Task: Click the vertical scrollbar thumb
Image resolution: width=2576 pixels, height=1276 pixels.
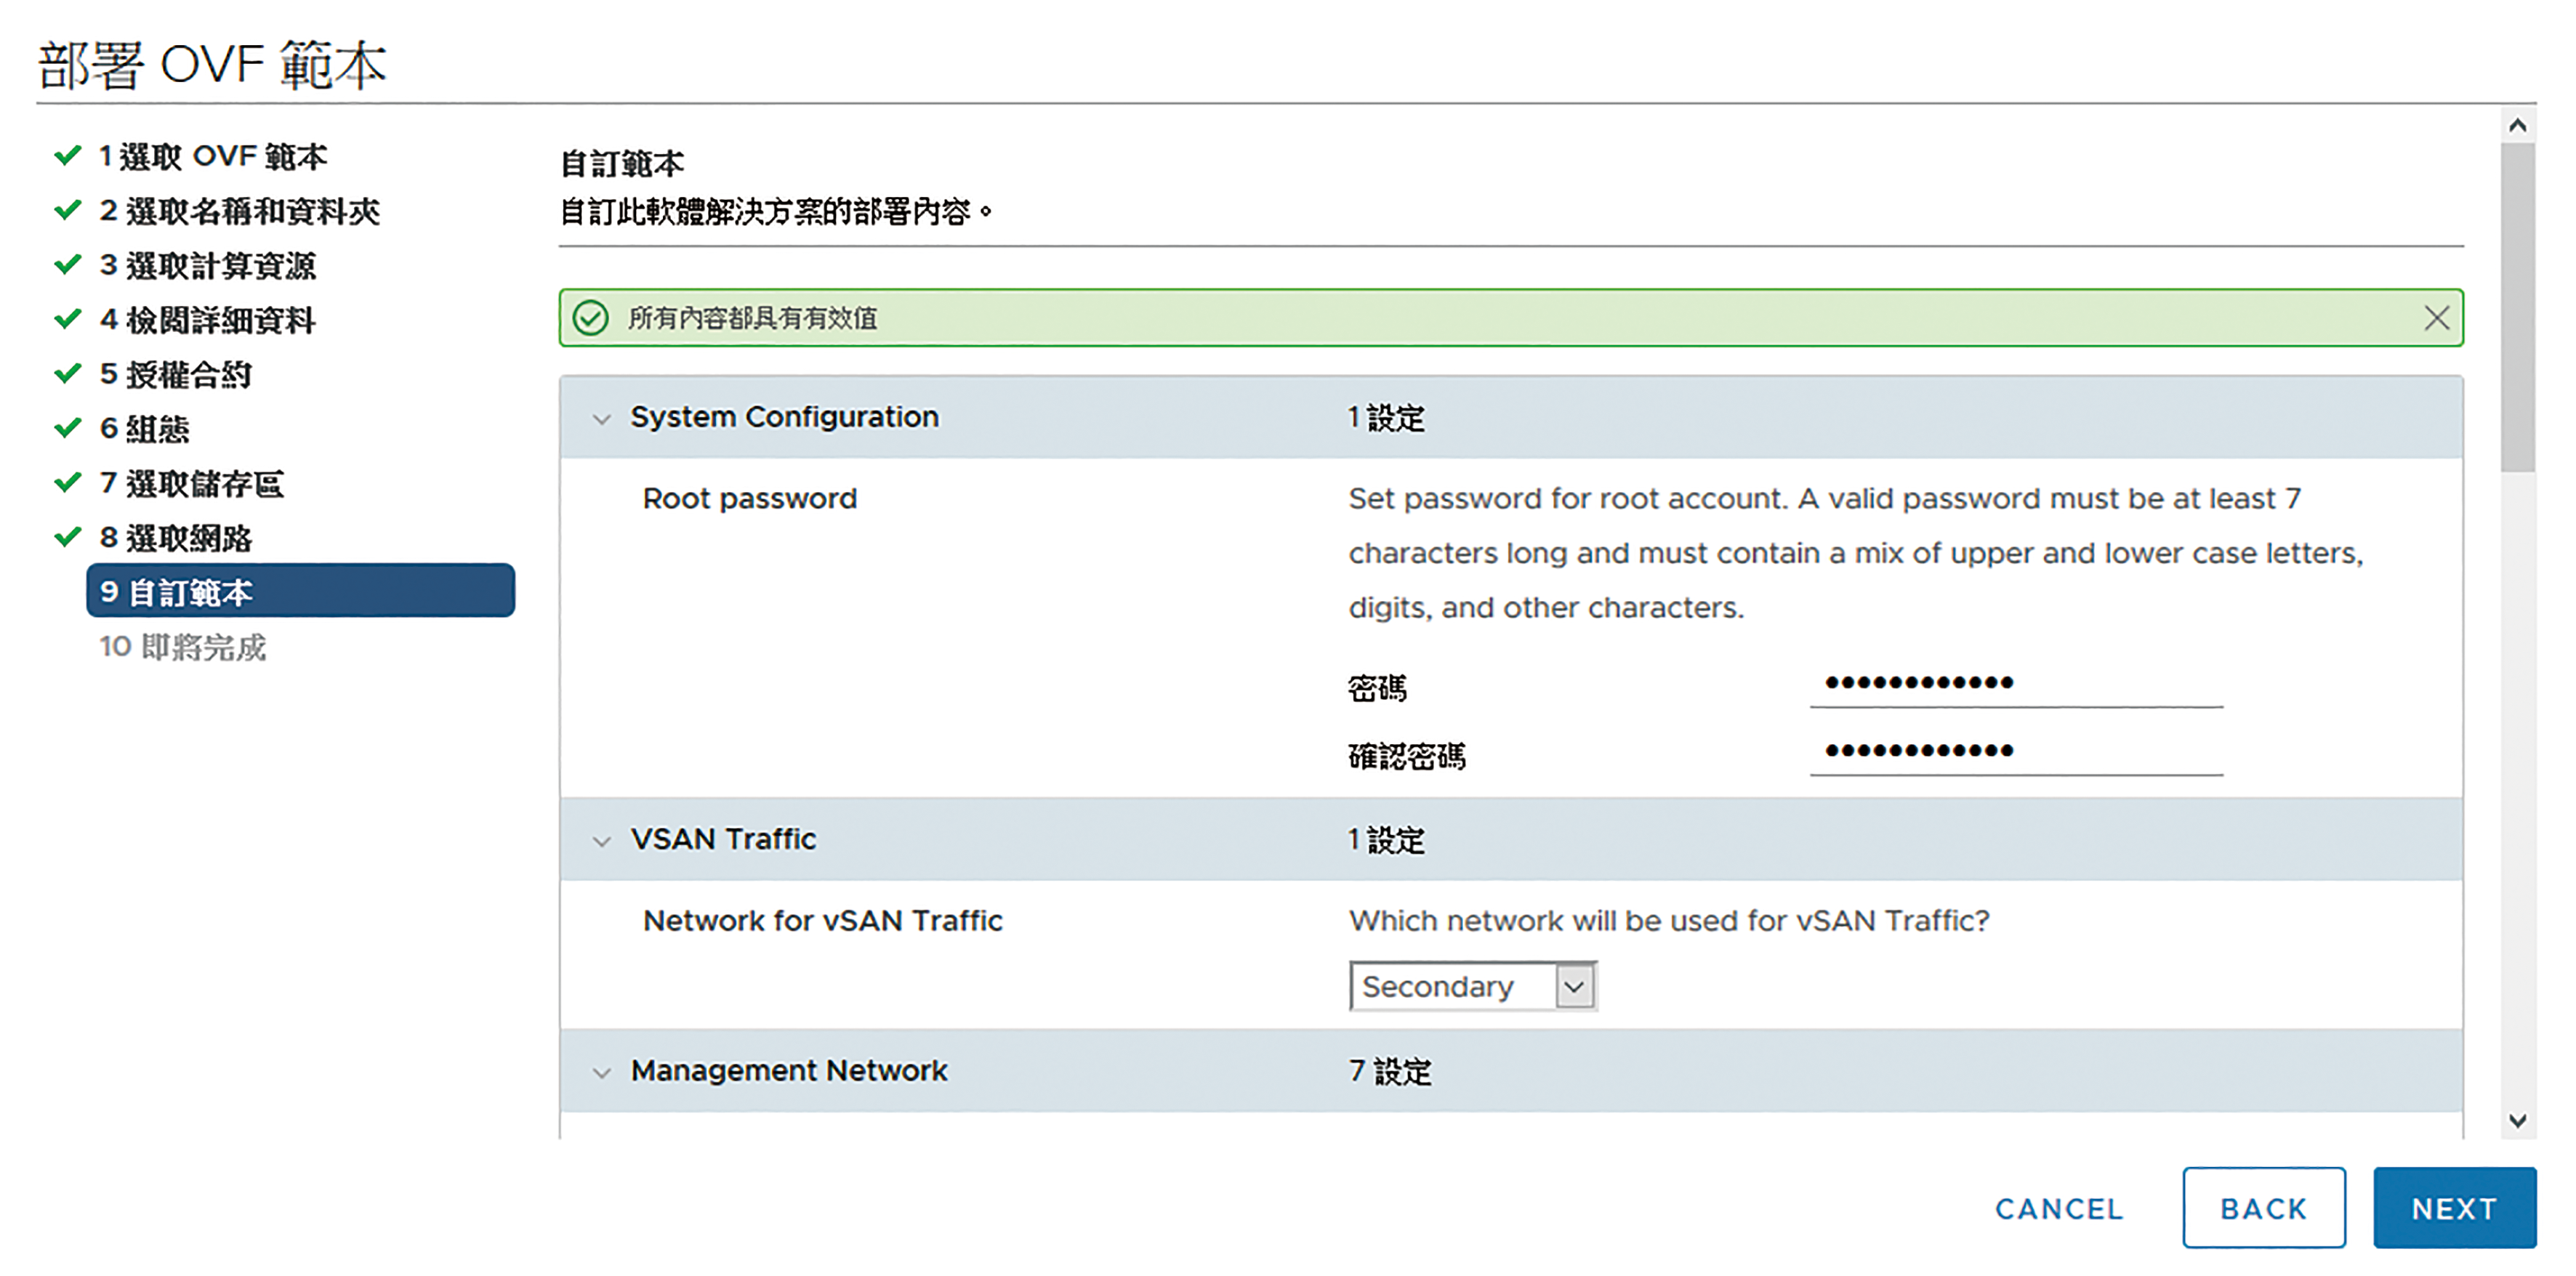Action: 2517,306
